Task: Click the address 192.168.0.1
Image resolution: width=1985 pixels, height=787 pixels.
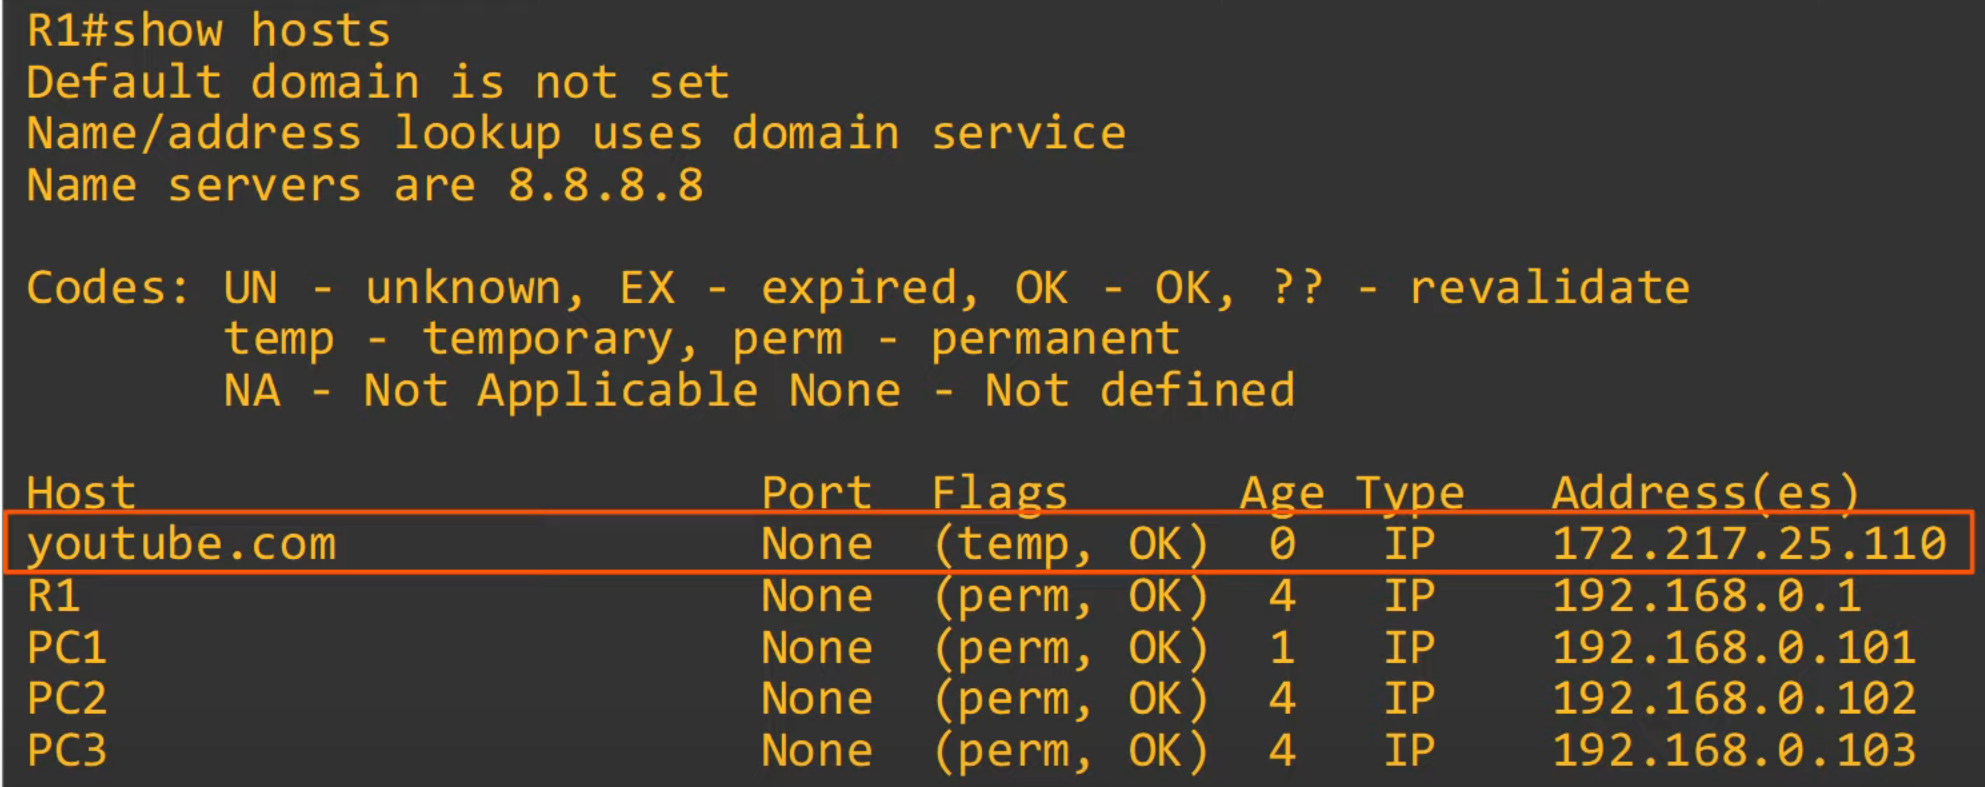Action: click(x=1706, y=597)
